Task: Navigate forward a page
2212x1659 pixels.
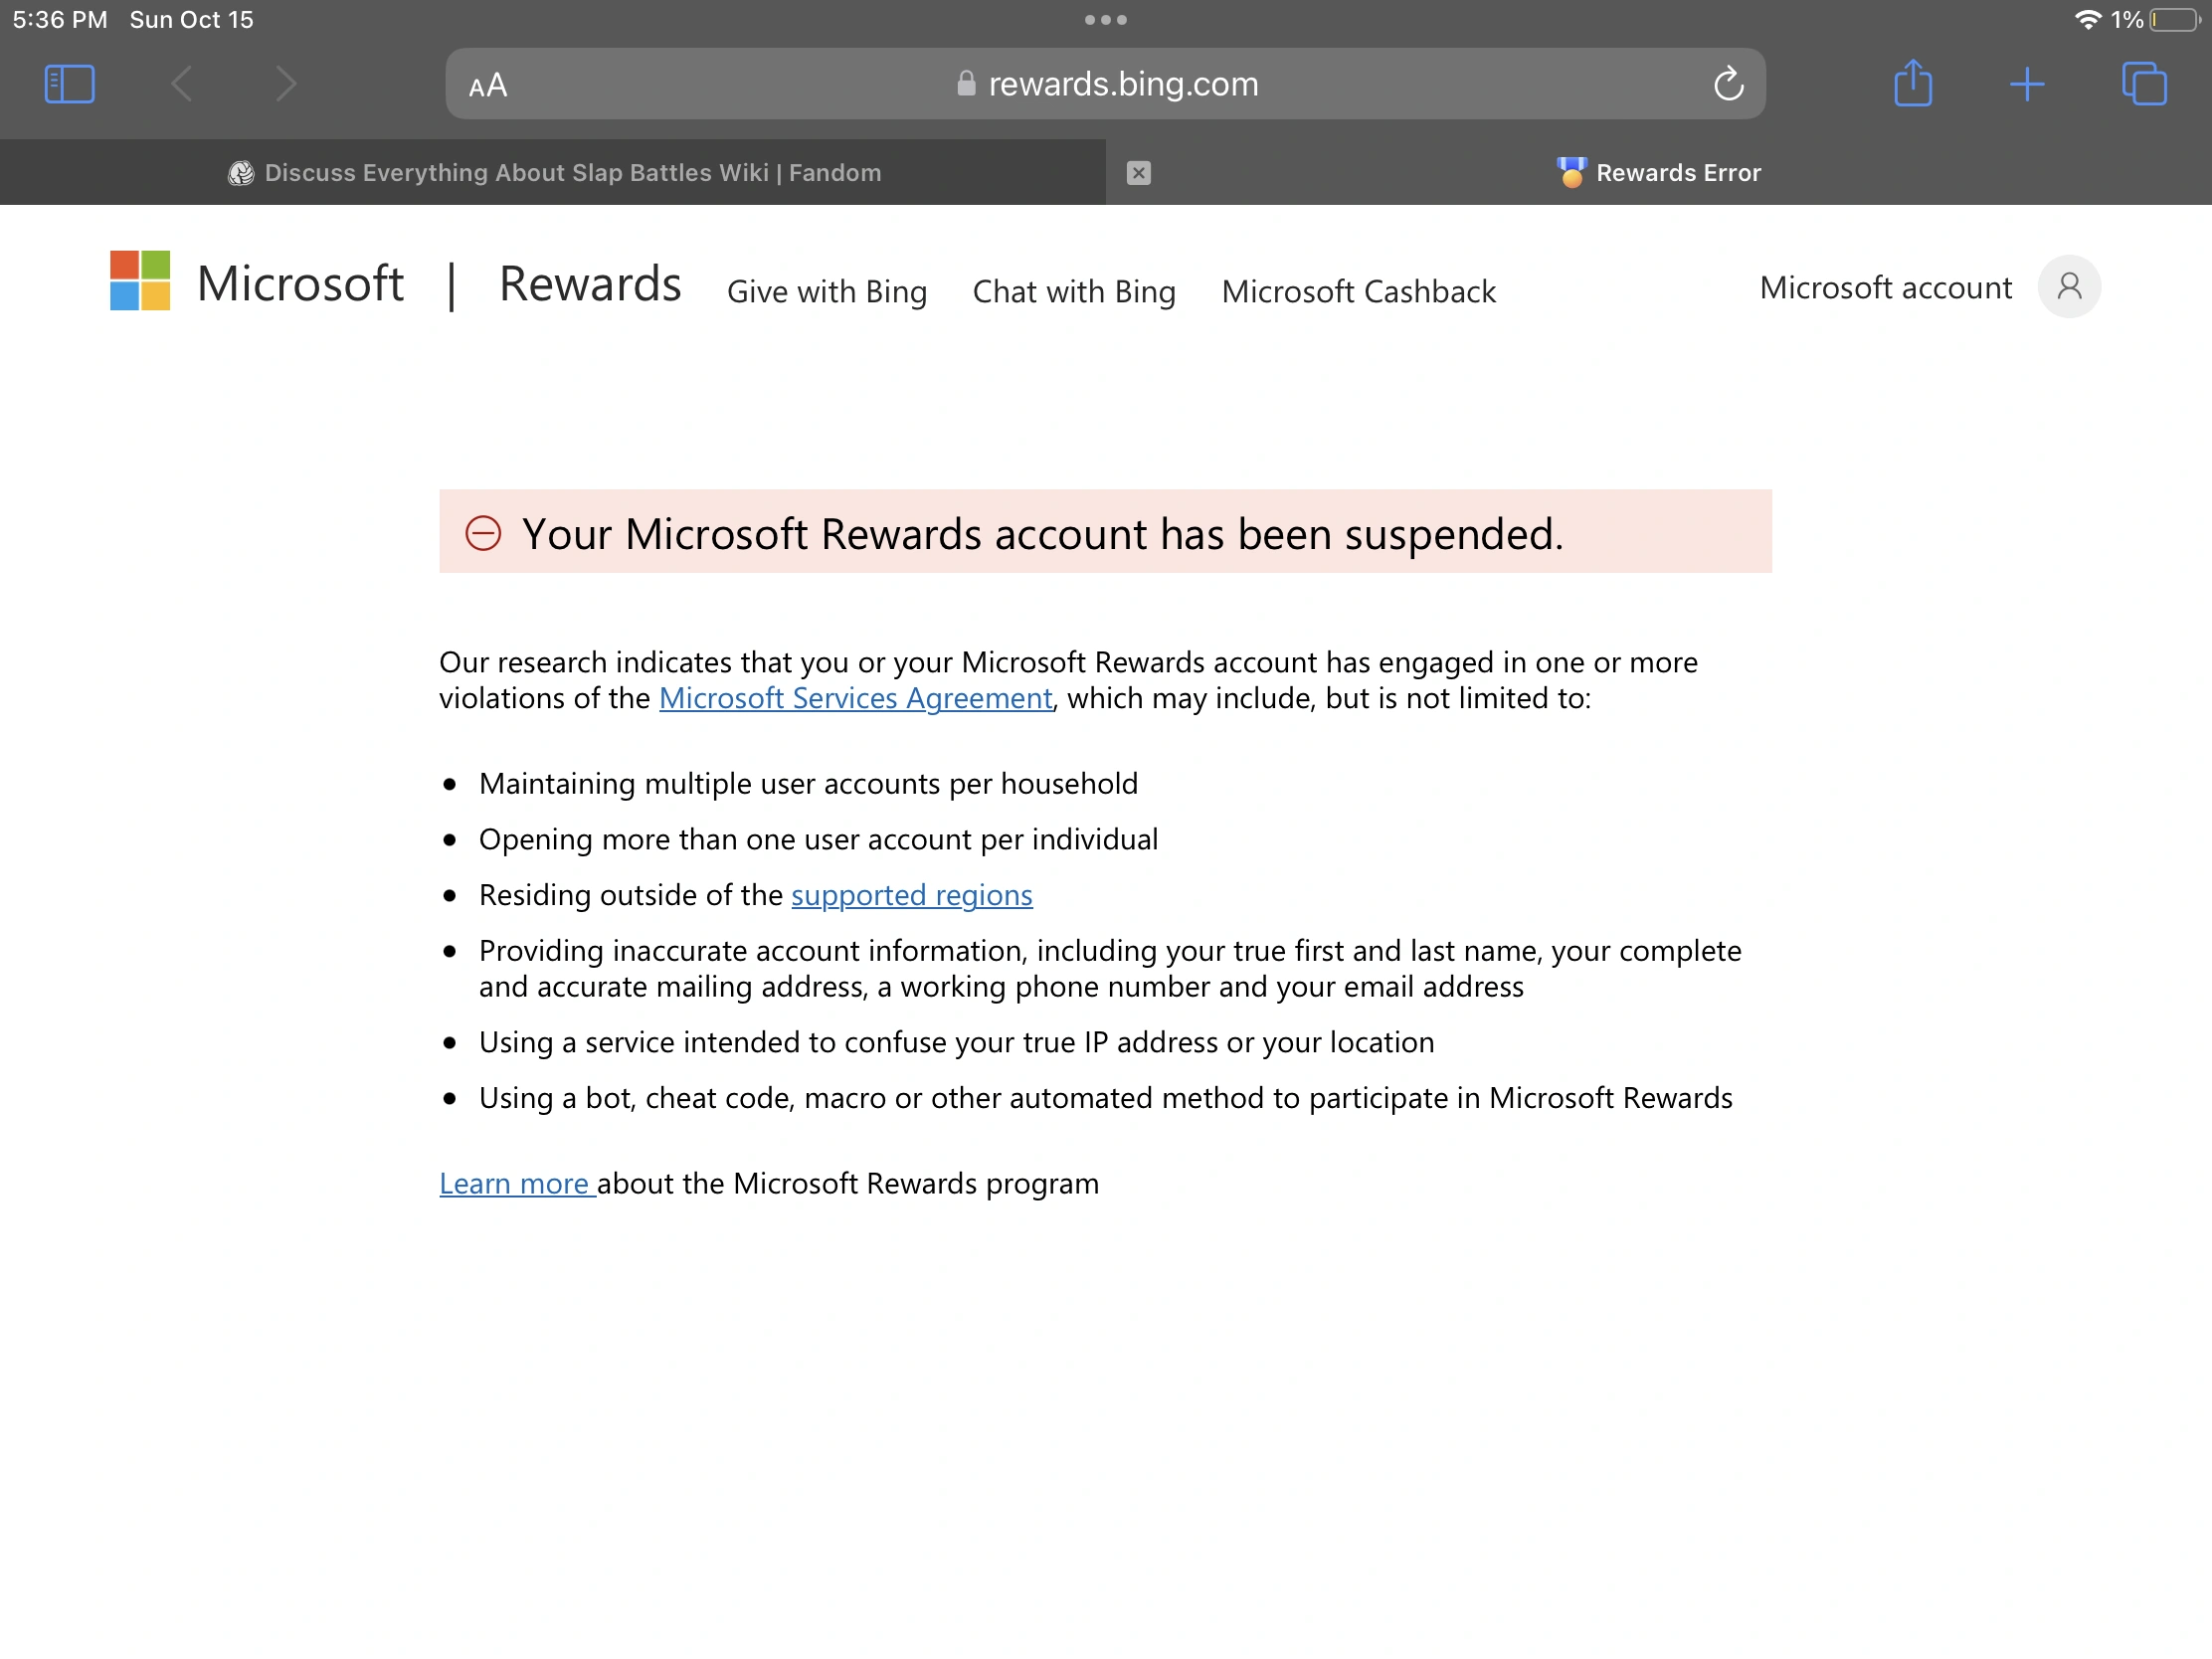Action: 286,84
